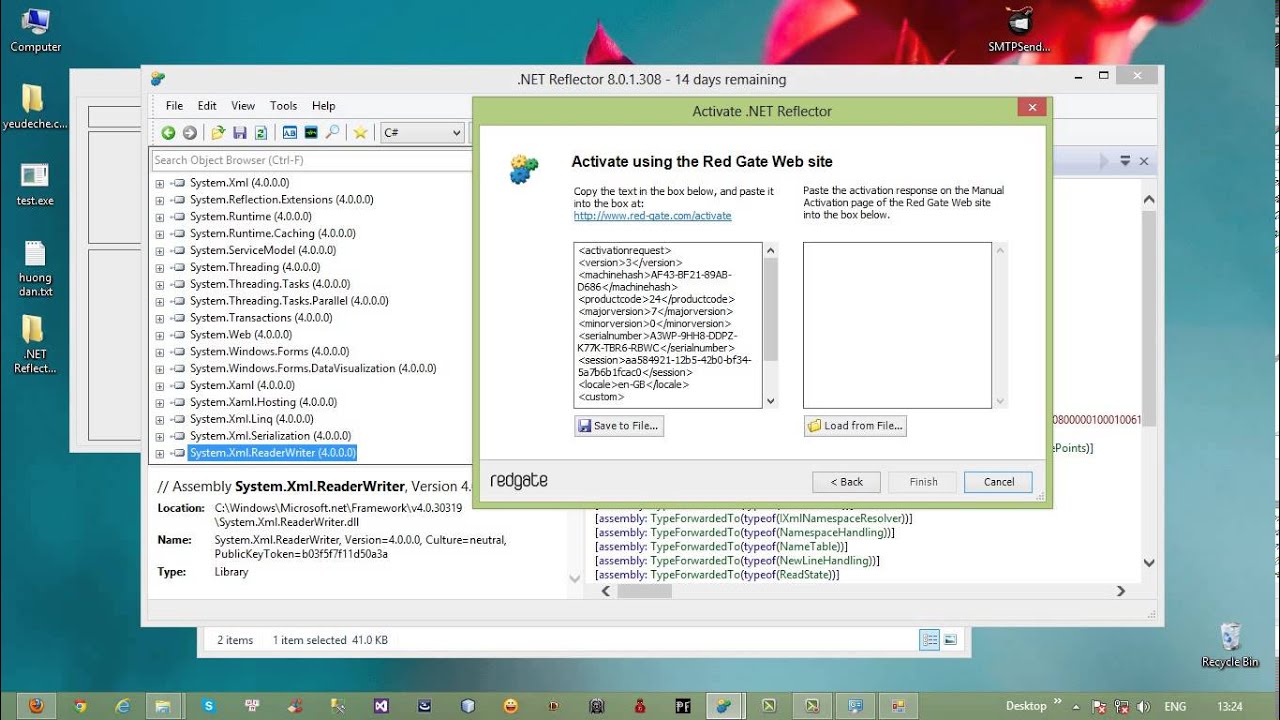Click the Refresh page icon in Reflector toolbar

[261, 132]
